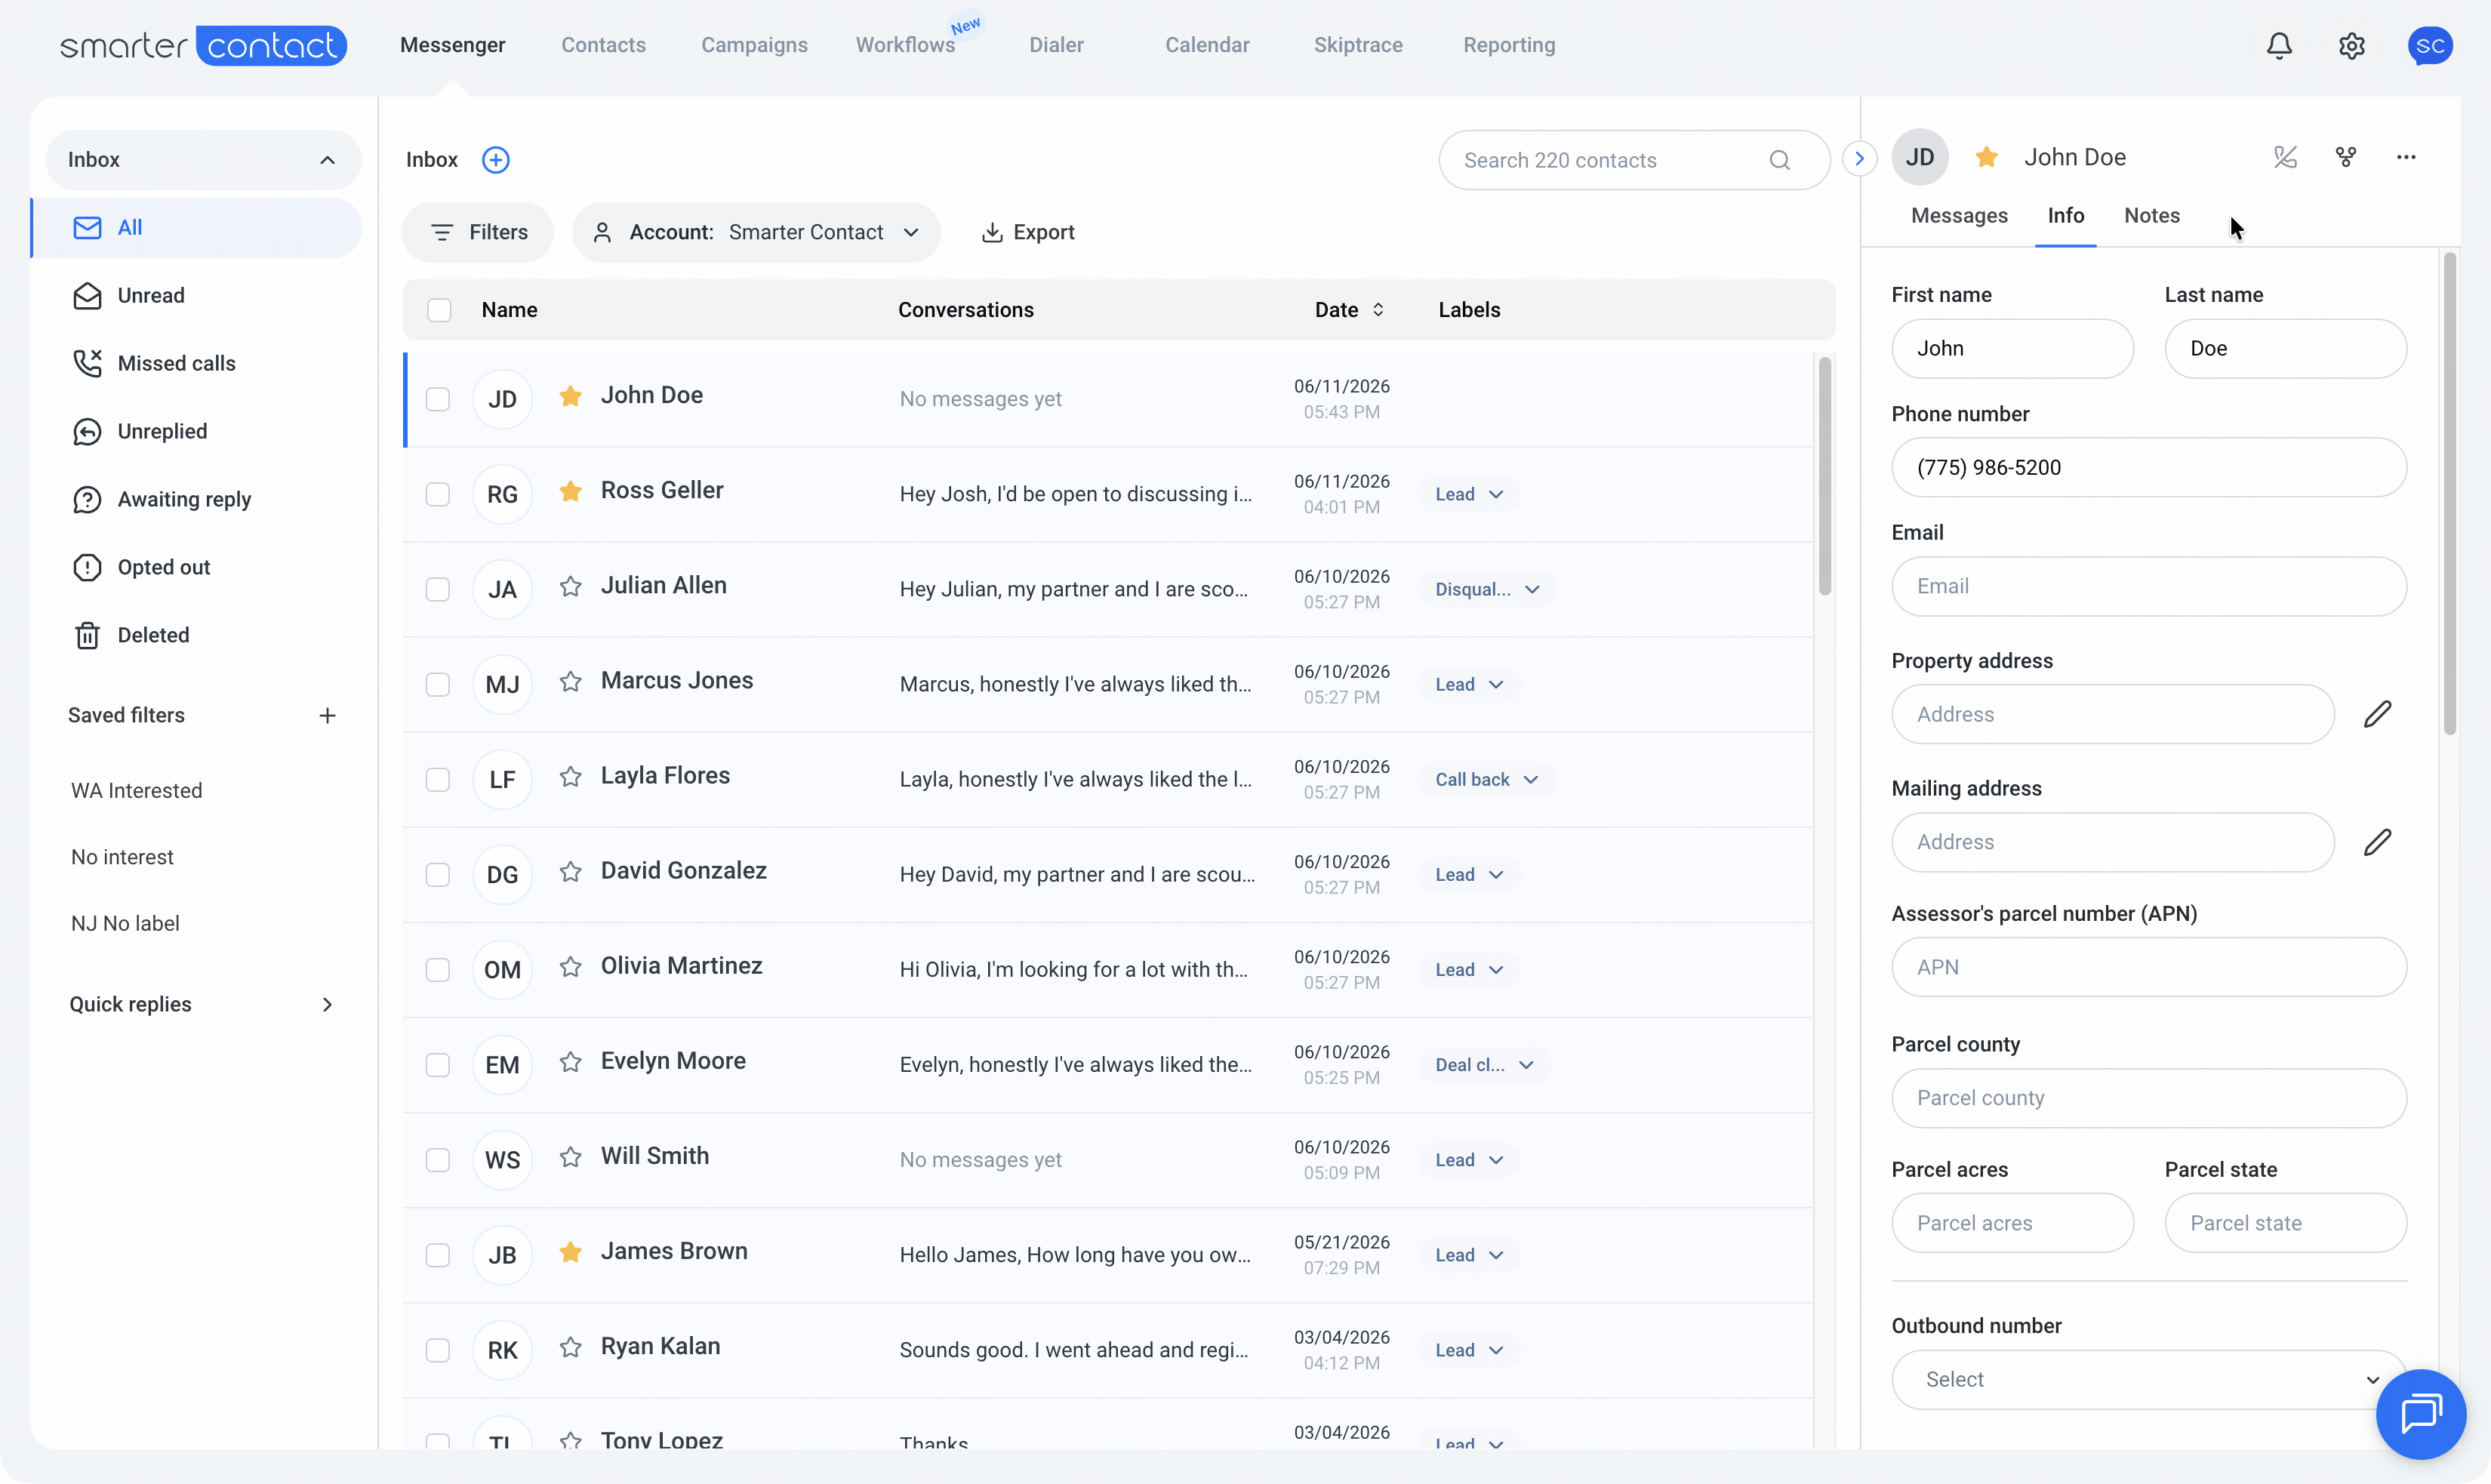Unstar James Brown
2491x1484 pixels.
pyautogui.click(x=570, y=1252)
